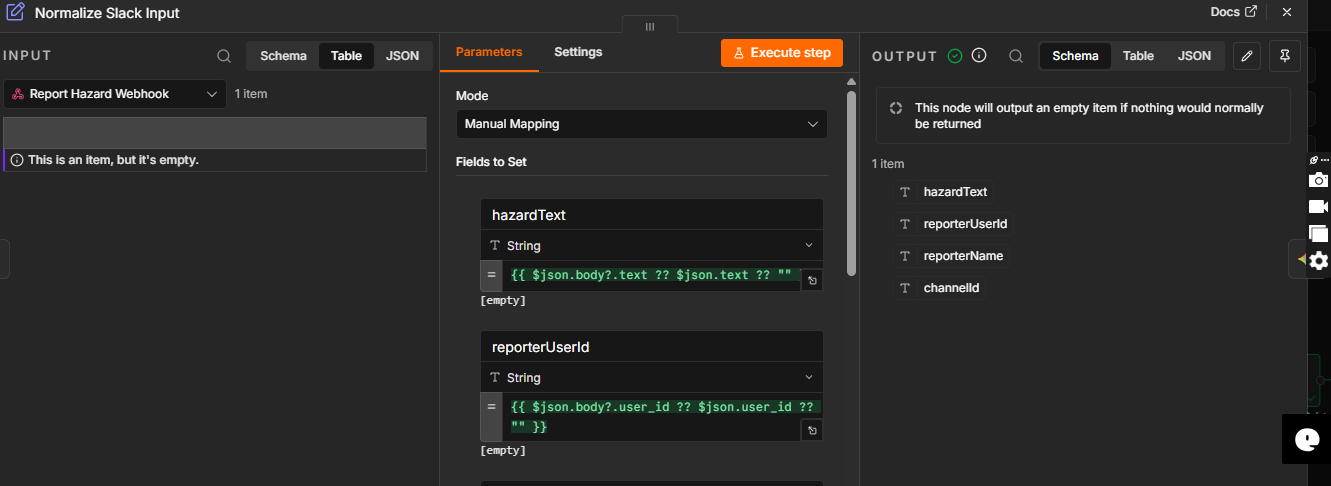Image resolution: width=1331 pixels, height=486 pixels.
Task: Open expression editor for hazardText
Action: click(x=812, y=281)
